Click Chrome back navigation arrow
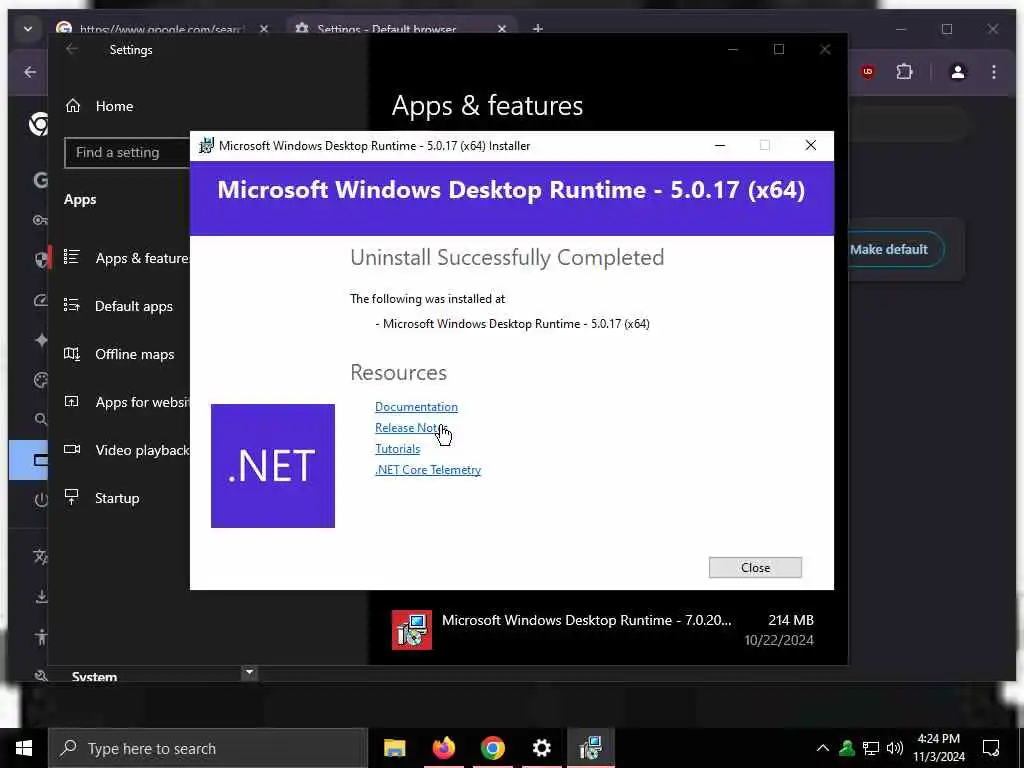Image resolution: width=1024 pixels, height=768 pixels. tap(30, 72)
